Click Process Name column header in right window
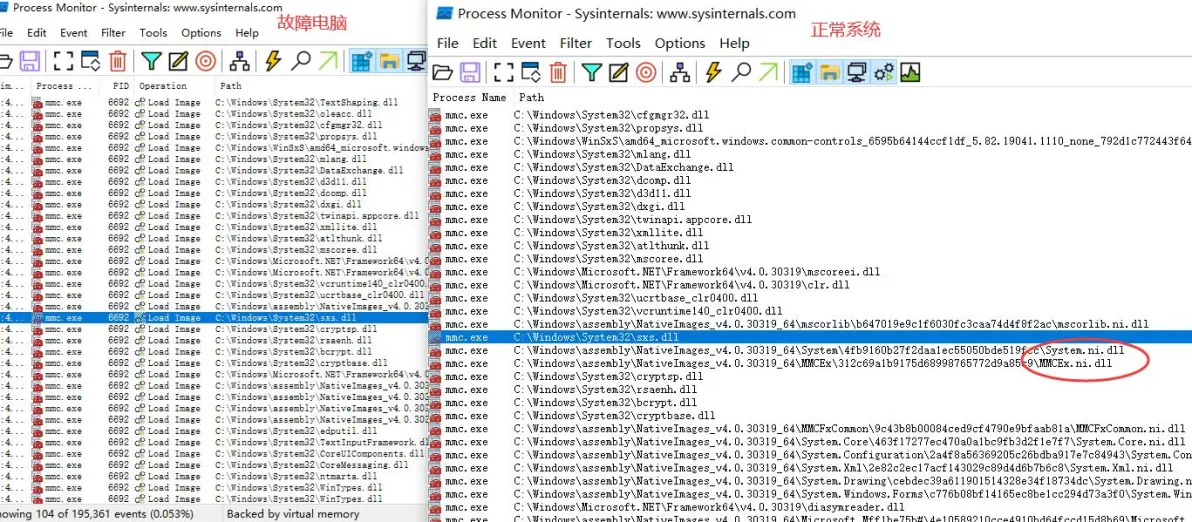 [x=469, y=97]
